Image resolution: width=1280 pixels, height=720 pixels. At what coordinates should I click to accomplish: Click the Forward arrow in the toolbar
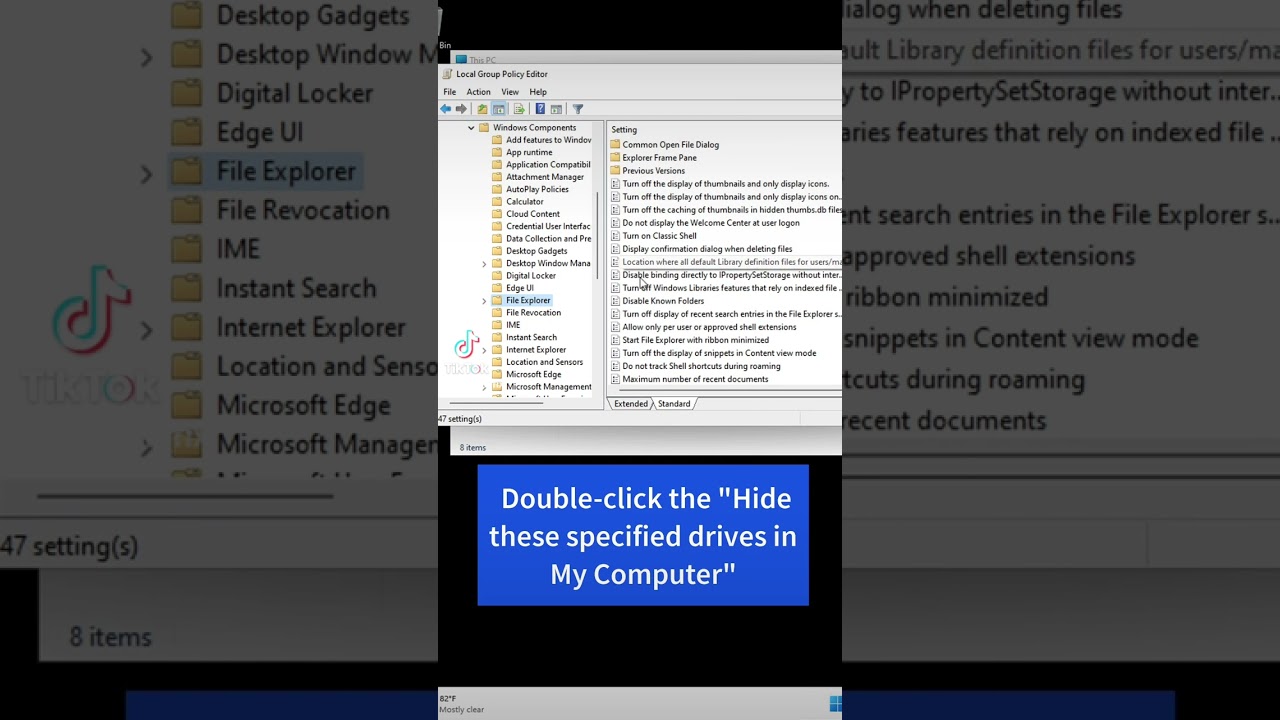[x=461, y=109]
